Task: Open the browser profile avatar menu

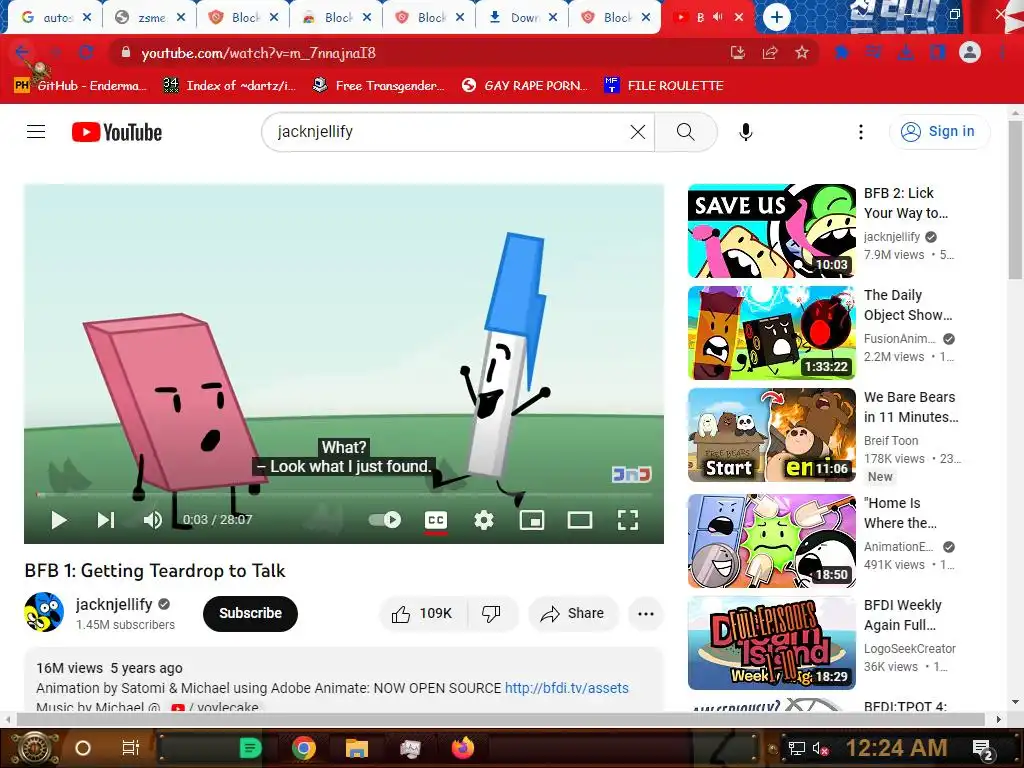Action: coord(970,52)
